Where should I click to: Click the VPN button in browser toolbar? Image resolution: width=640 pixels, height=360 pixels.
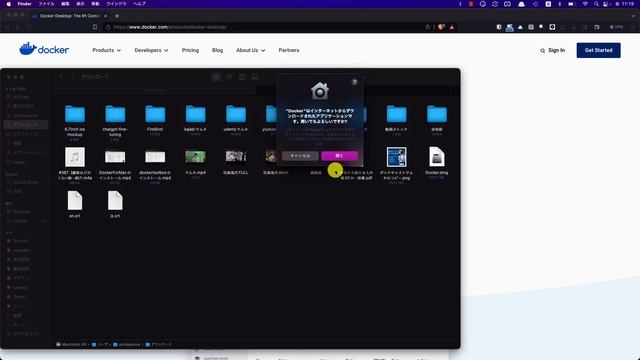(616, 27)
